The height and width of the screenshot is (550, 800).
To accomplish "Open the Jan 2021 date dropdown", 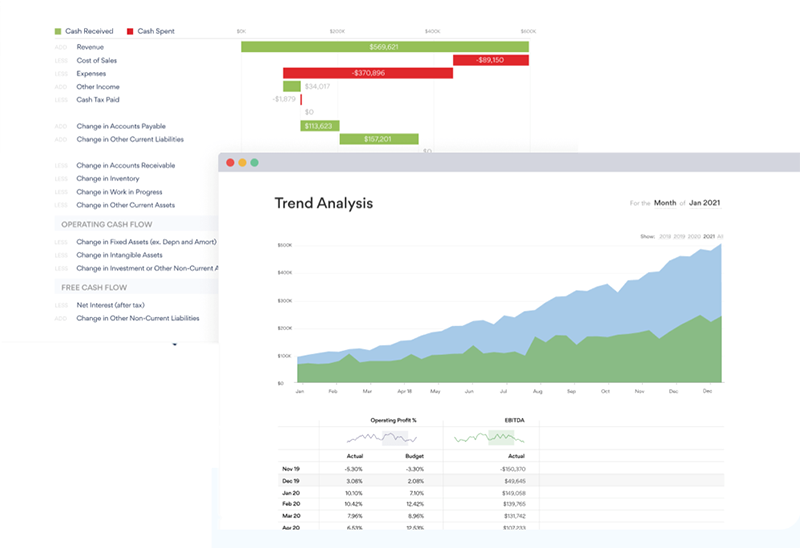I will (705, 203).
